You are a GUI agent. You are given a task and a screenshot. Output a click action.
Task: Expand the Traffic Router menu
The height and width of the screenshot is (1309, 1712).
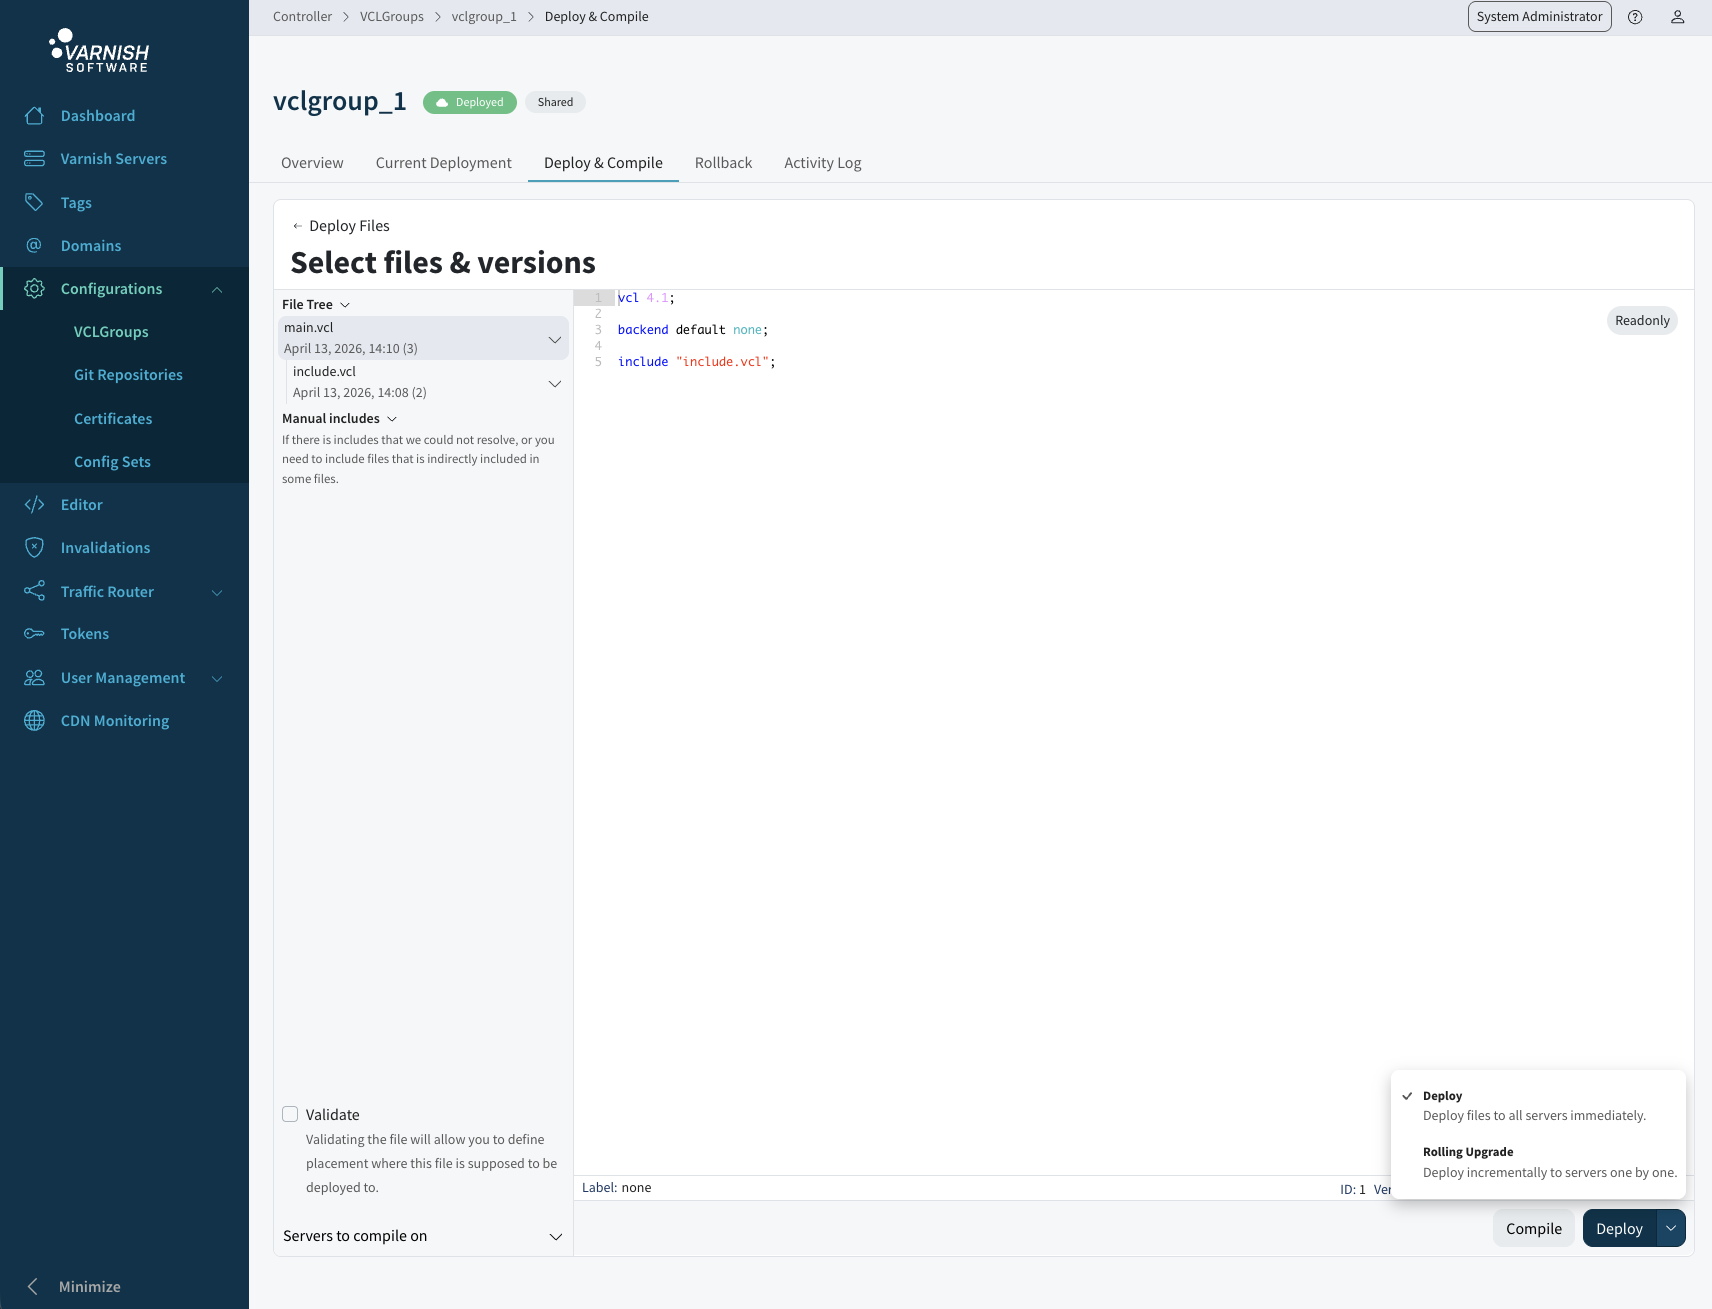(107, 591)
